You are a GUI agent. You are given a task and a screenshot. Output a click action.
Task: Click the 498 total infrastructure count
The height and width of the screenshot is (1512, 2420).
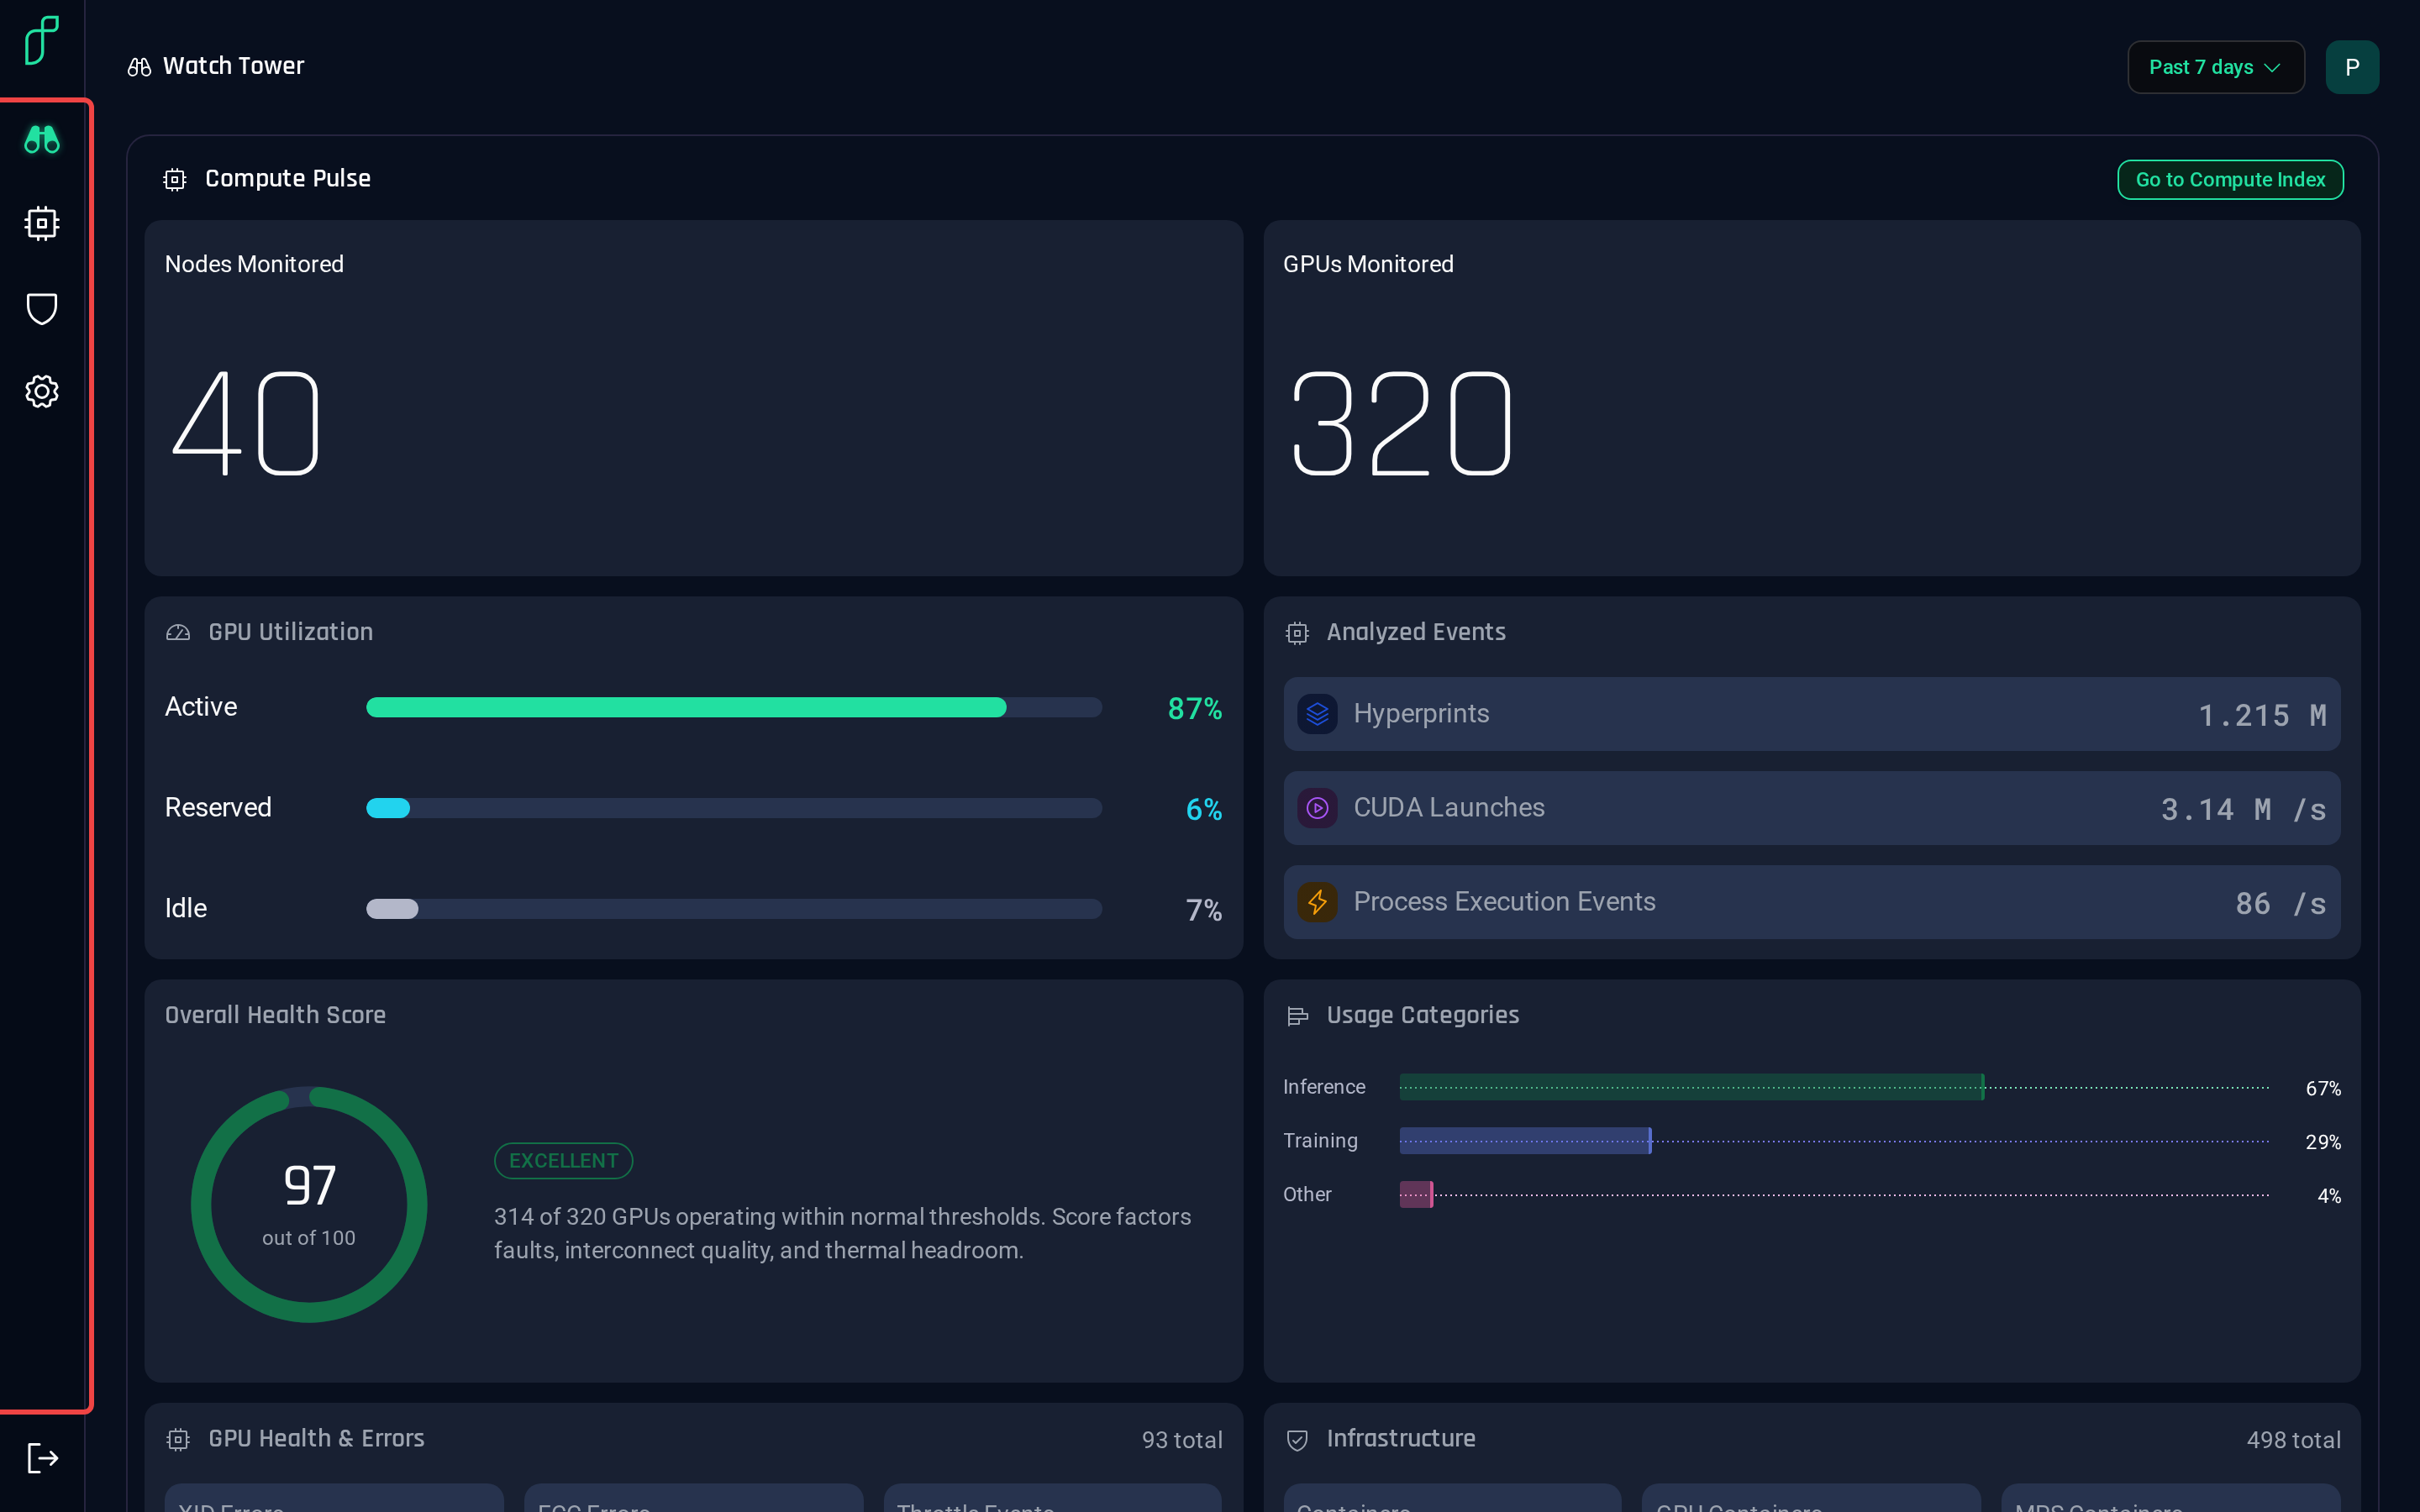pyautogui.click(x=2293, y=1440)
